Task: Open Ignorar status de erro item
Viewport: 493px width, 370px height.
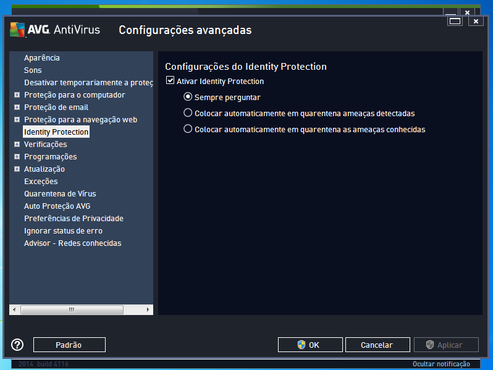Action: coord(63,231)
